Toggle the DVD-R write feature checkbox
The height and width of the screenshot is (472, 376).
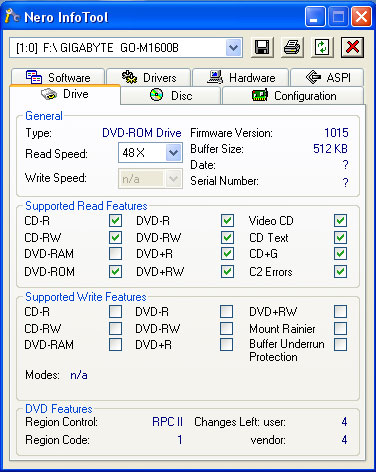point(227,312)
